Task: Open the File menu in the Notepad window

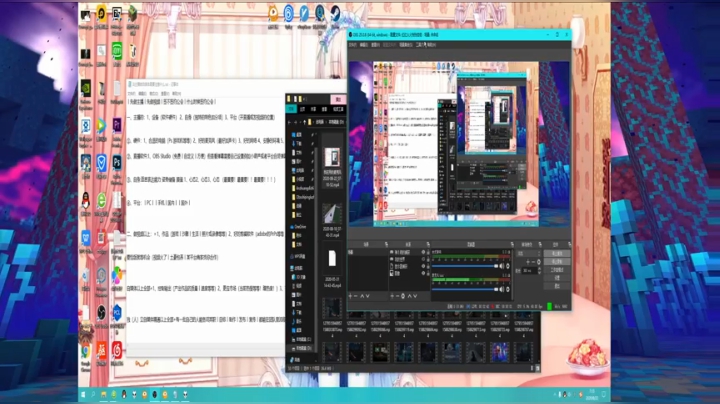Action: (x=132, y=94)
